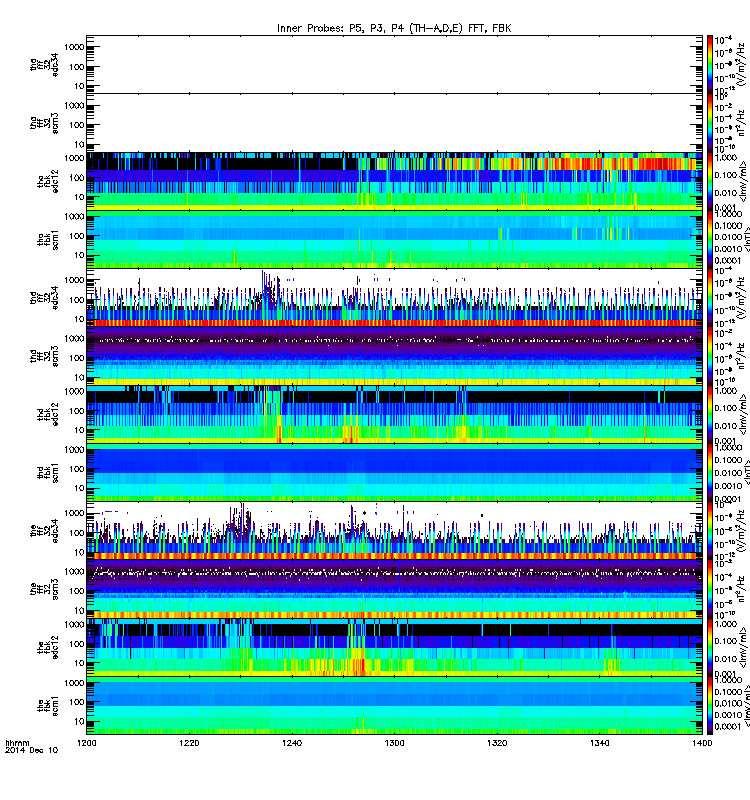Viewport: 750px width, 800px height.
Task: Click the color bar beside thd fbk scm1 panel
Action: click(x=710, y=472)
